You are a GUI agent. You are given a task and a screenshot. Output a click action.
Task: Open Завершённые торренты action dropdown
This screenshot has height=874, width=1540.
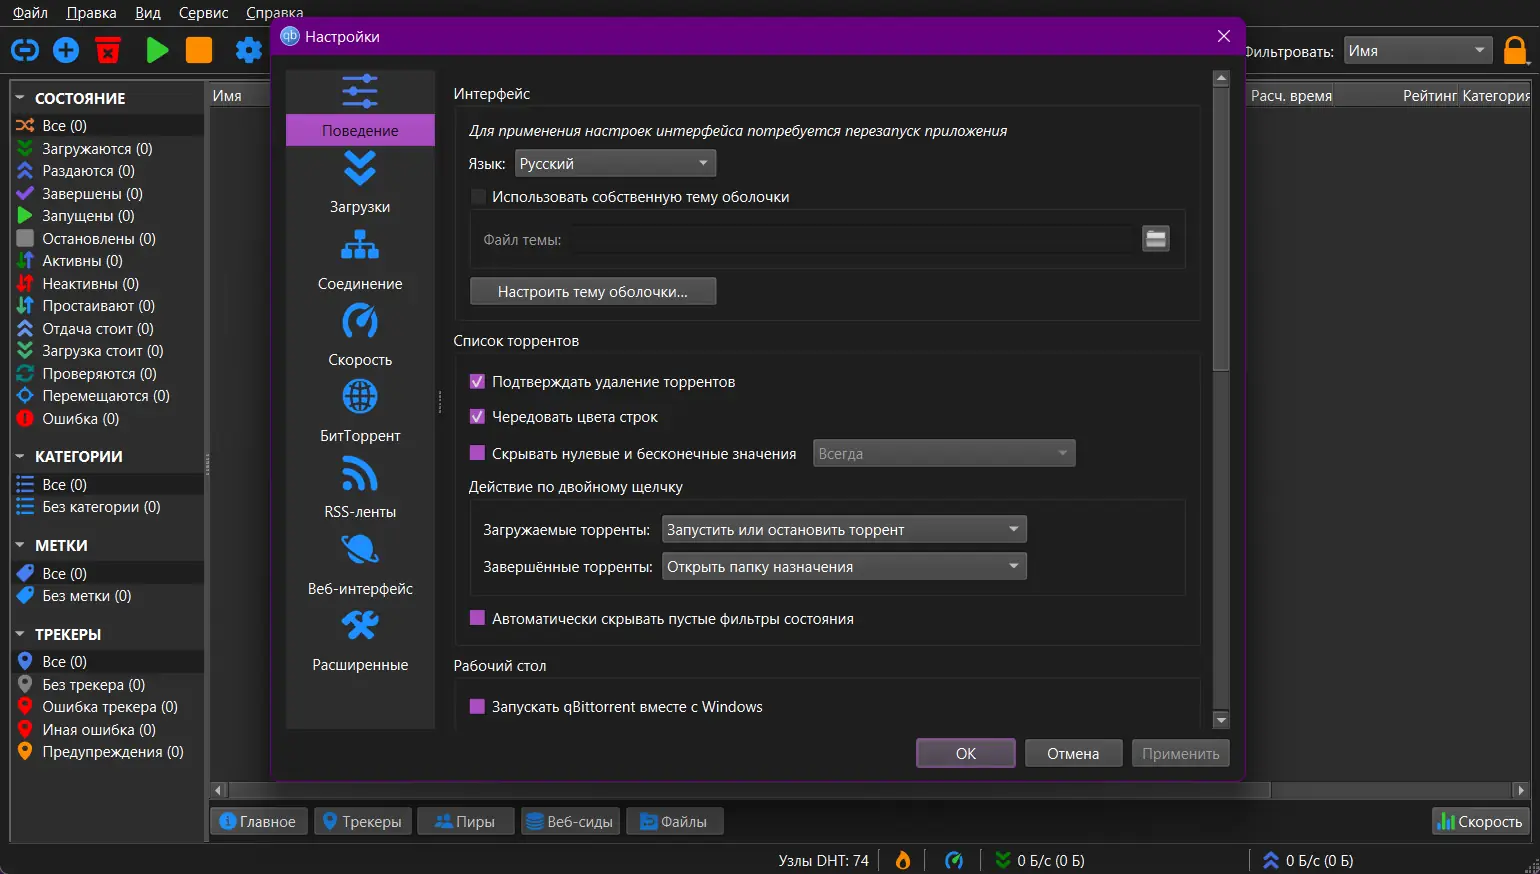coord(844,567)
